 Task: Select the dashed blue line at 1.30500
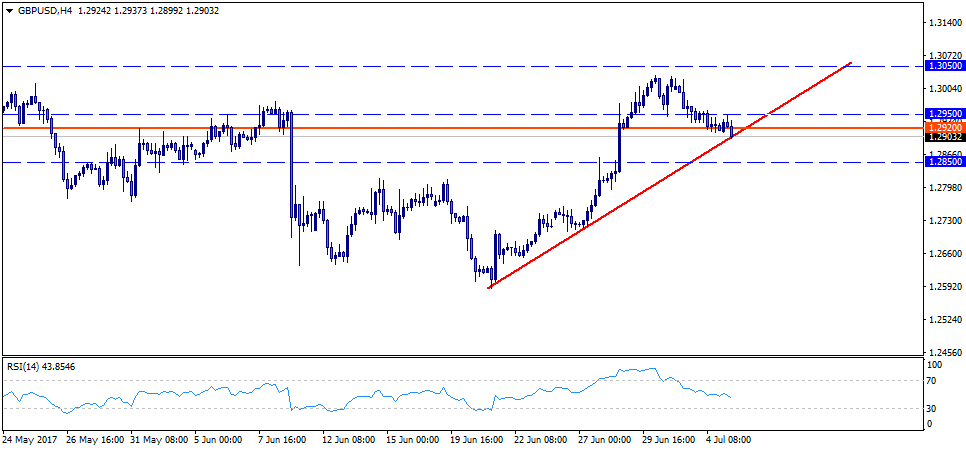400,65
